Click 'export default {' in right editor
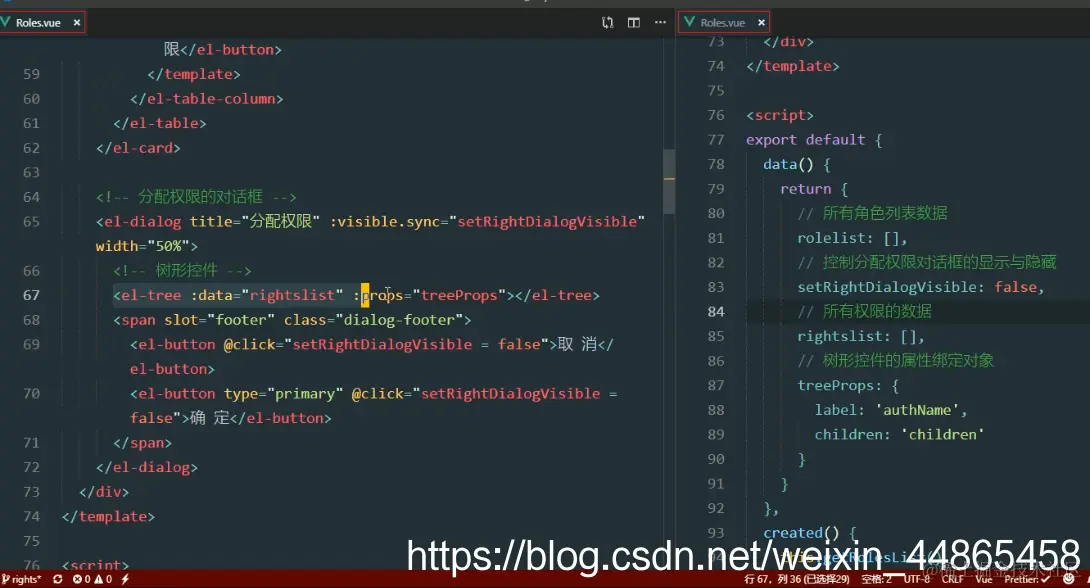The width and height of the screenshot is (1090, 588). click(814, 140)
